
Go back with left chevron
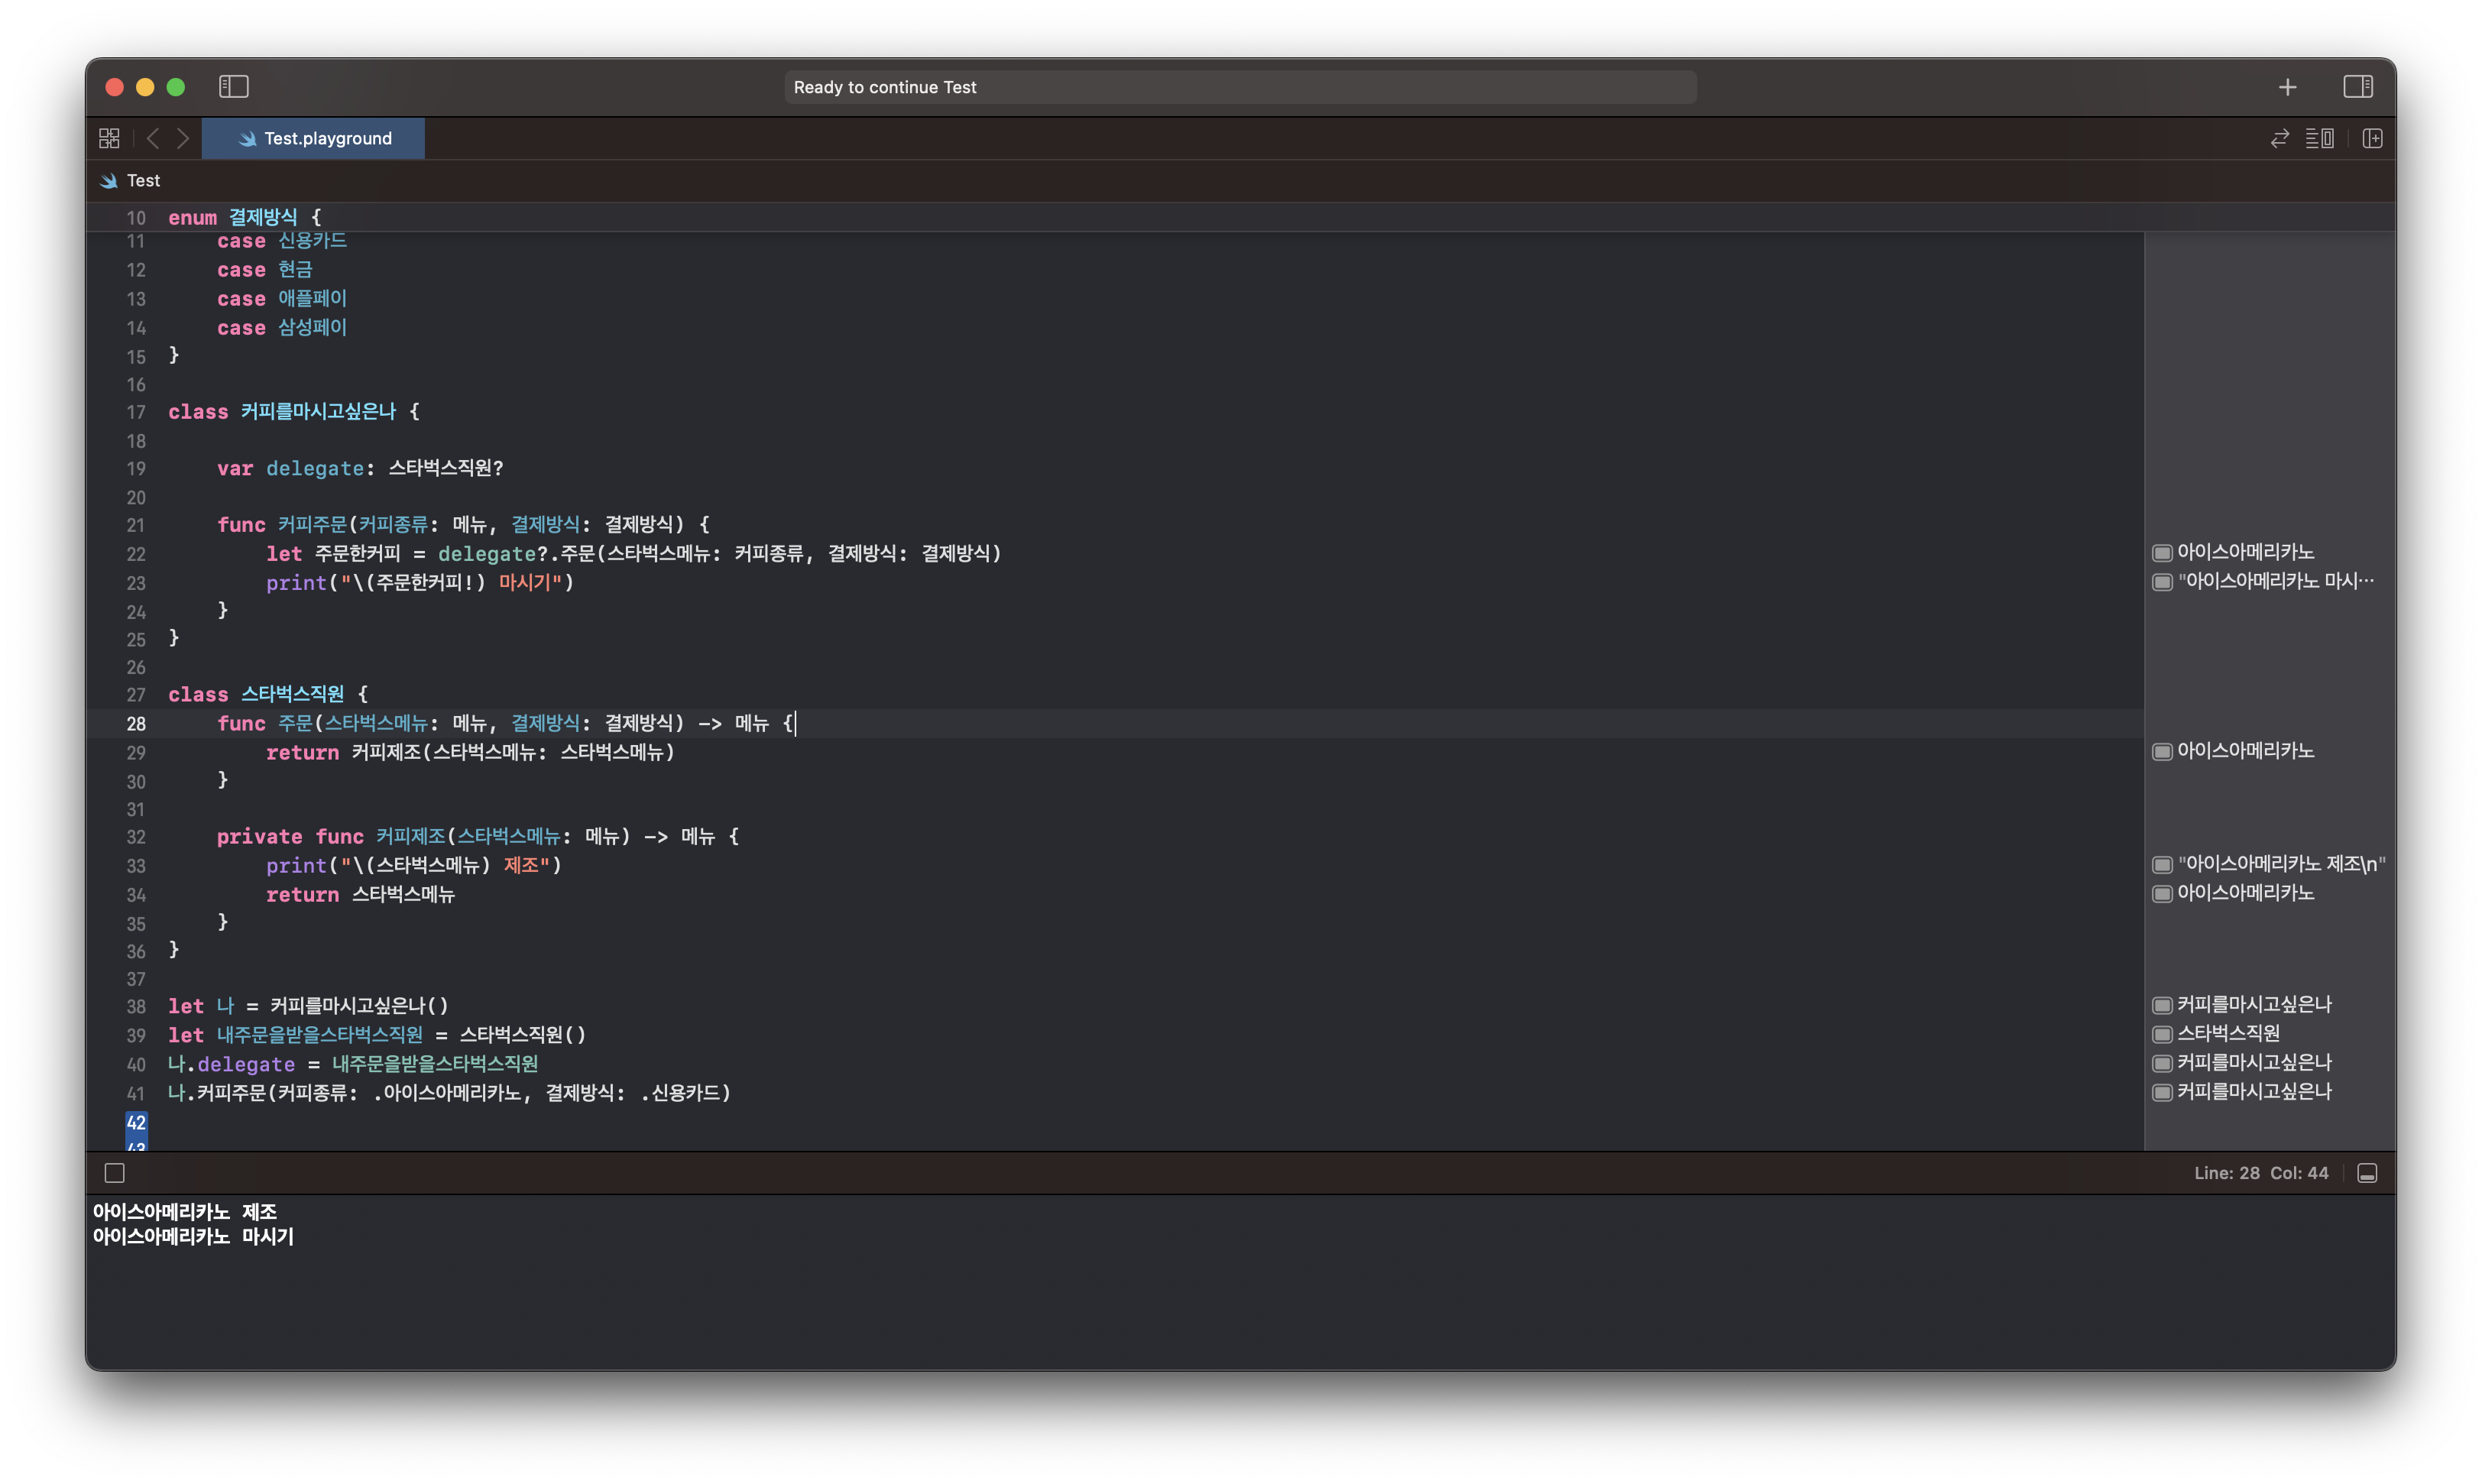point(153,138)
